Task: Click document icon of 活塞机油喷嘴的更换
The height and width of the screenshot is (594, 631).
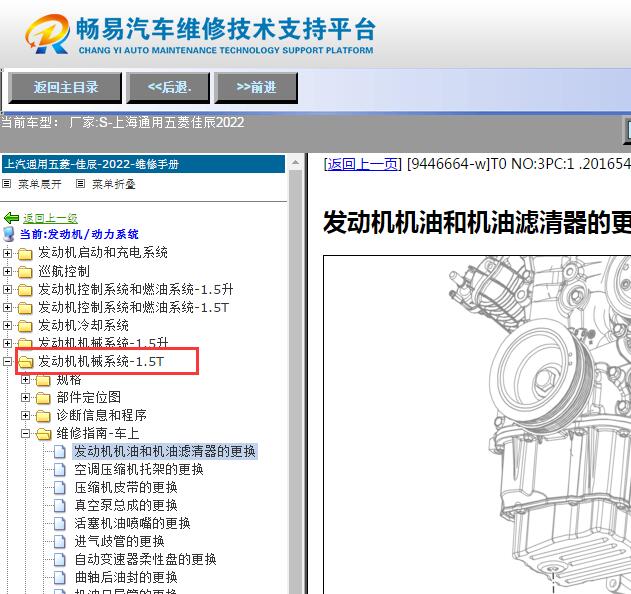Action: 60,524
